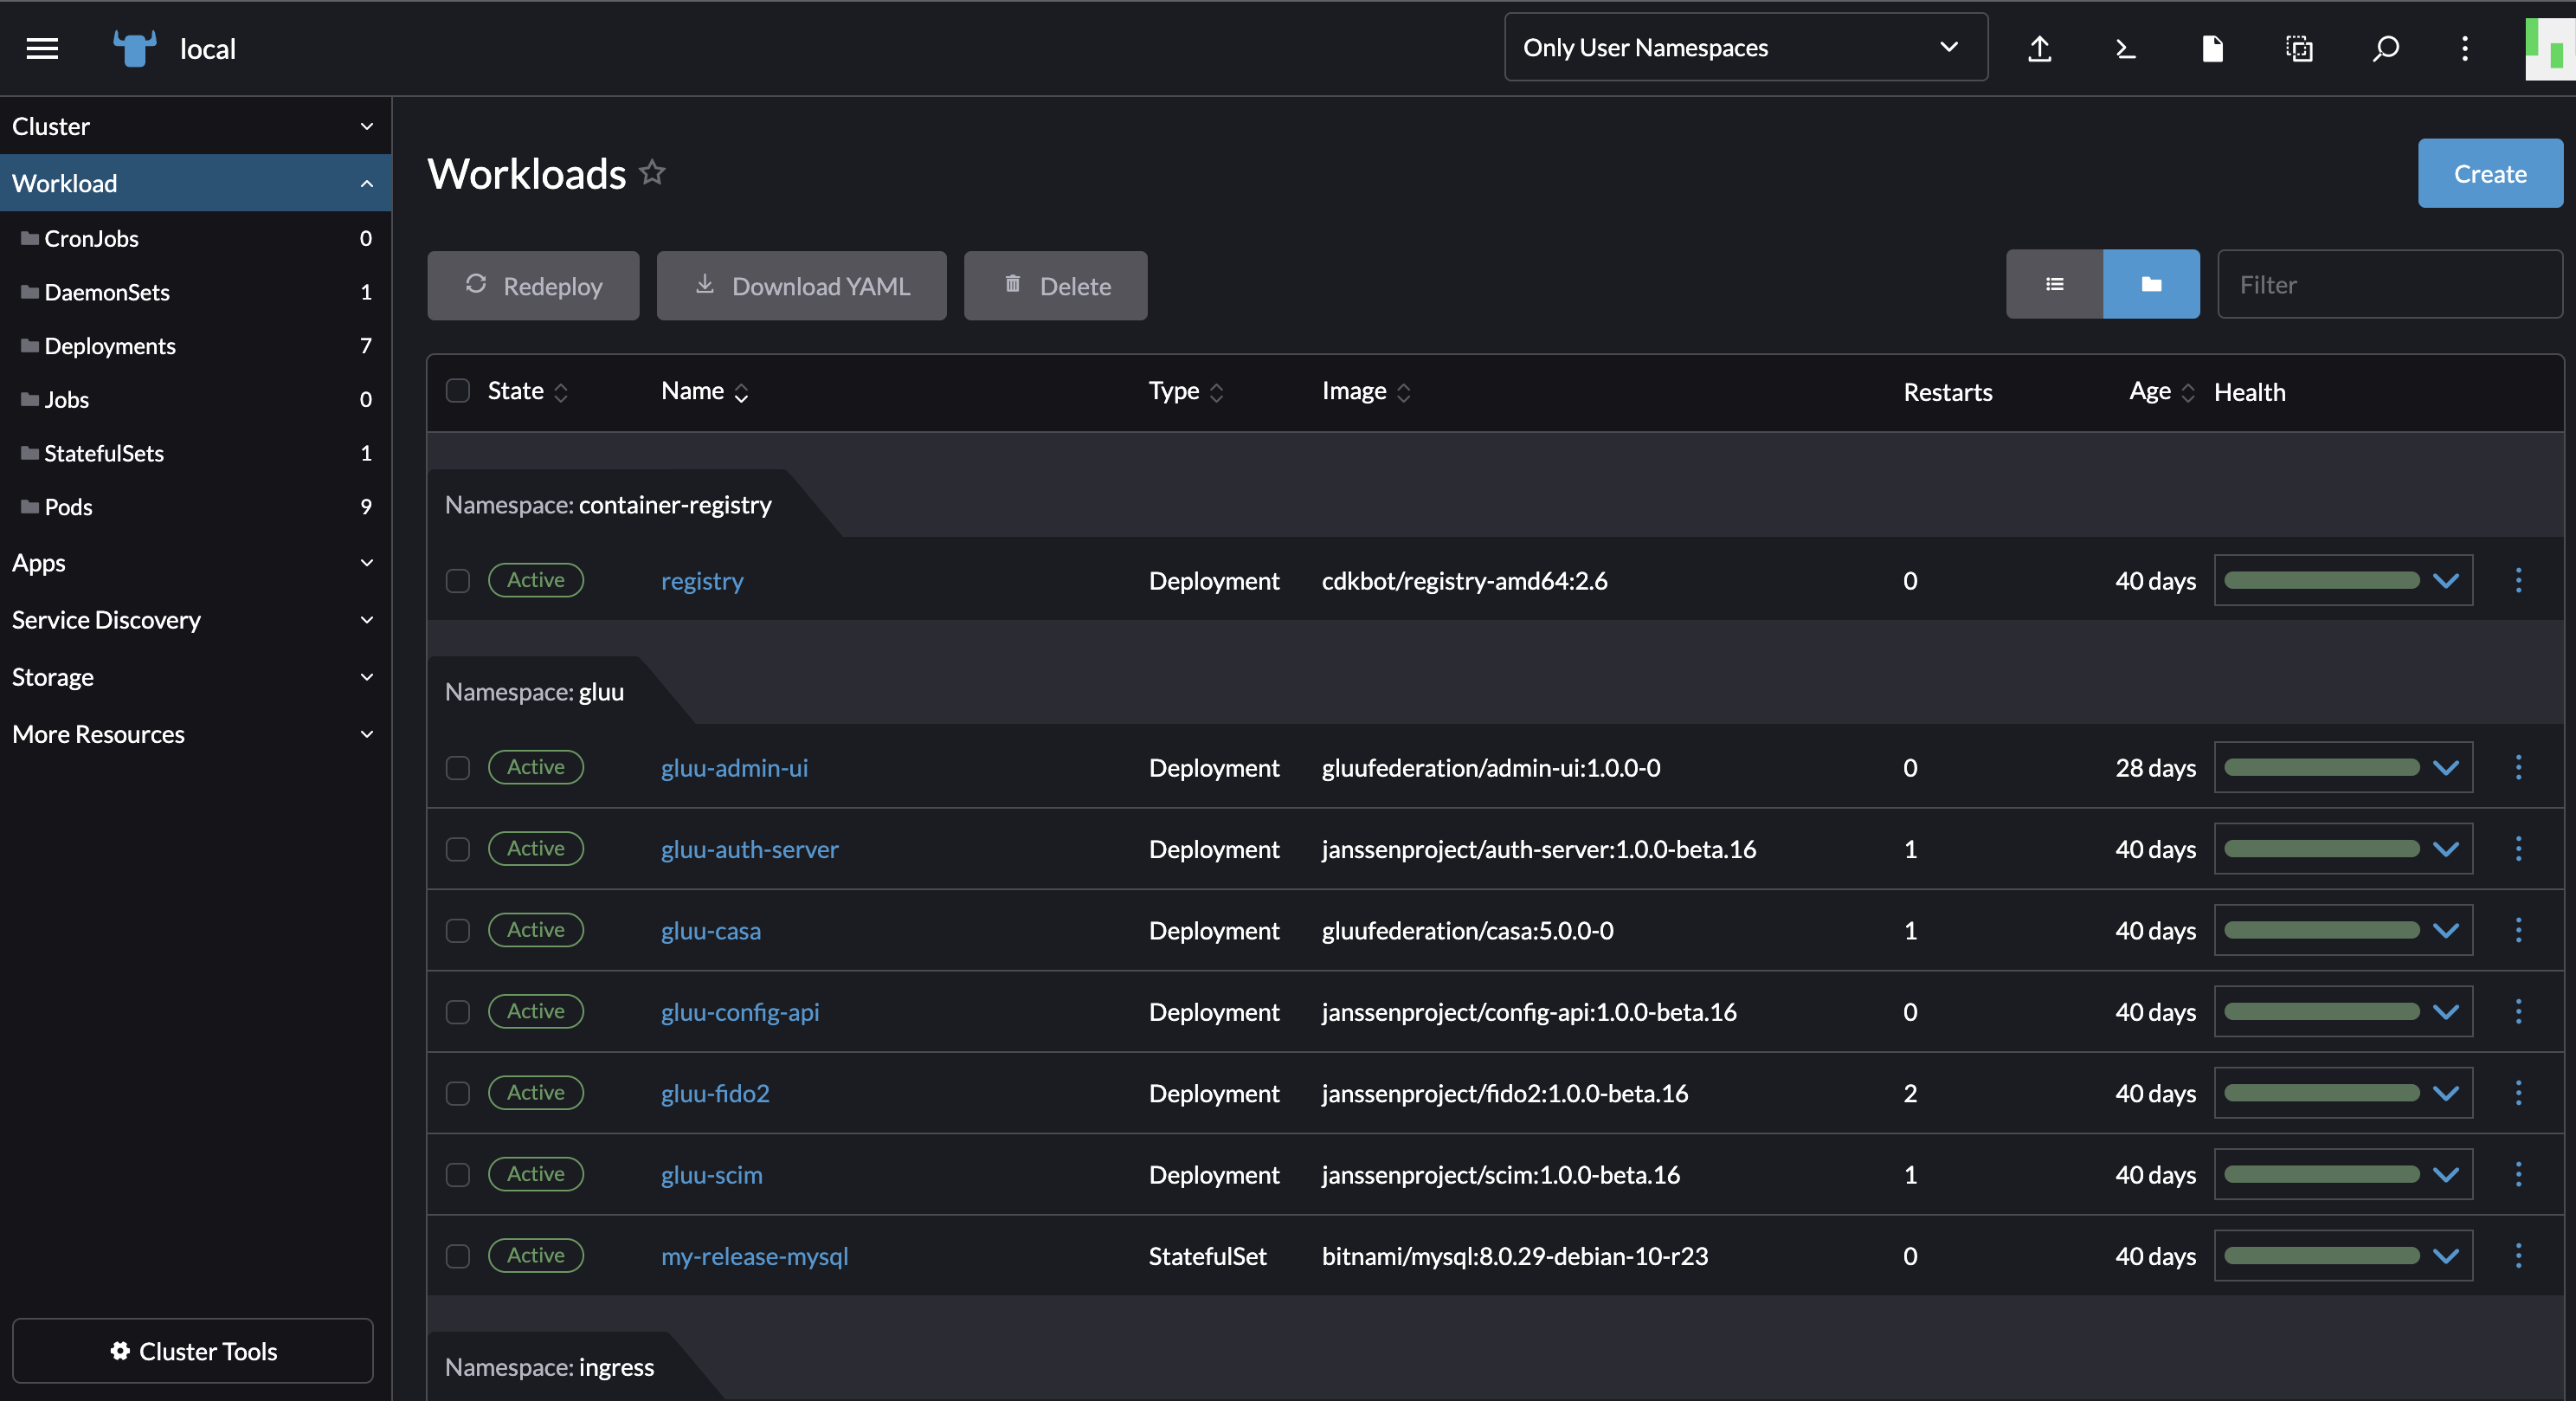Screen dimensions: 2576x1401
Task: Open actions menu for gluu-scim row
Action: click(2518, 1174)
